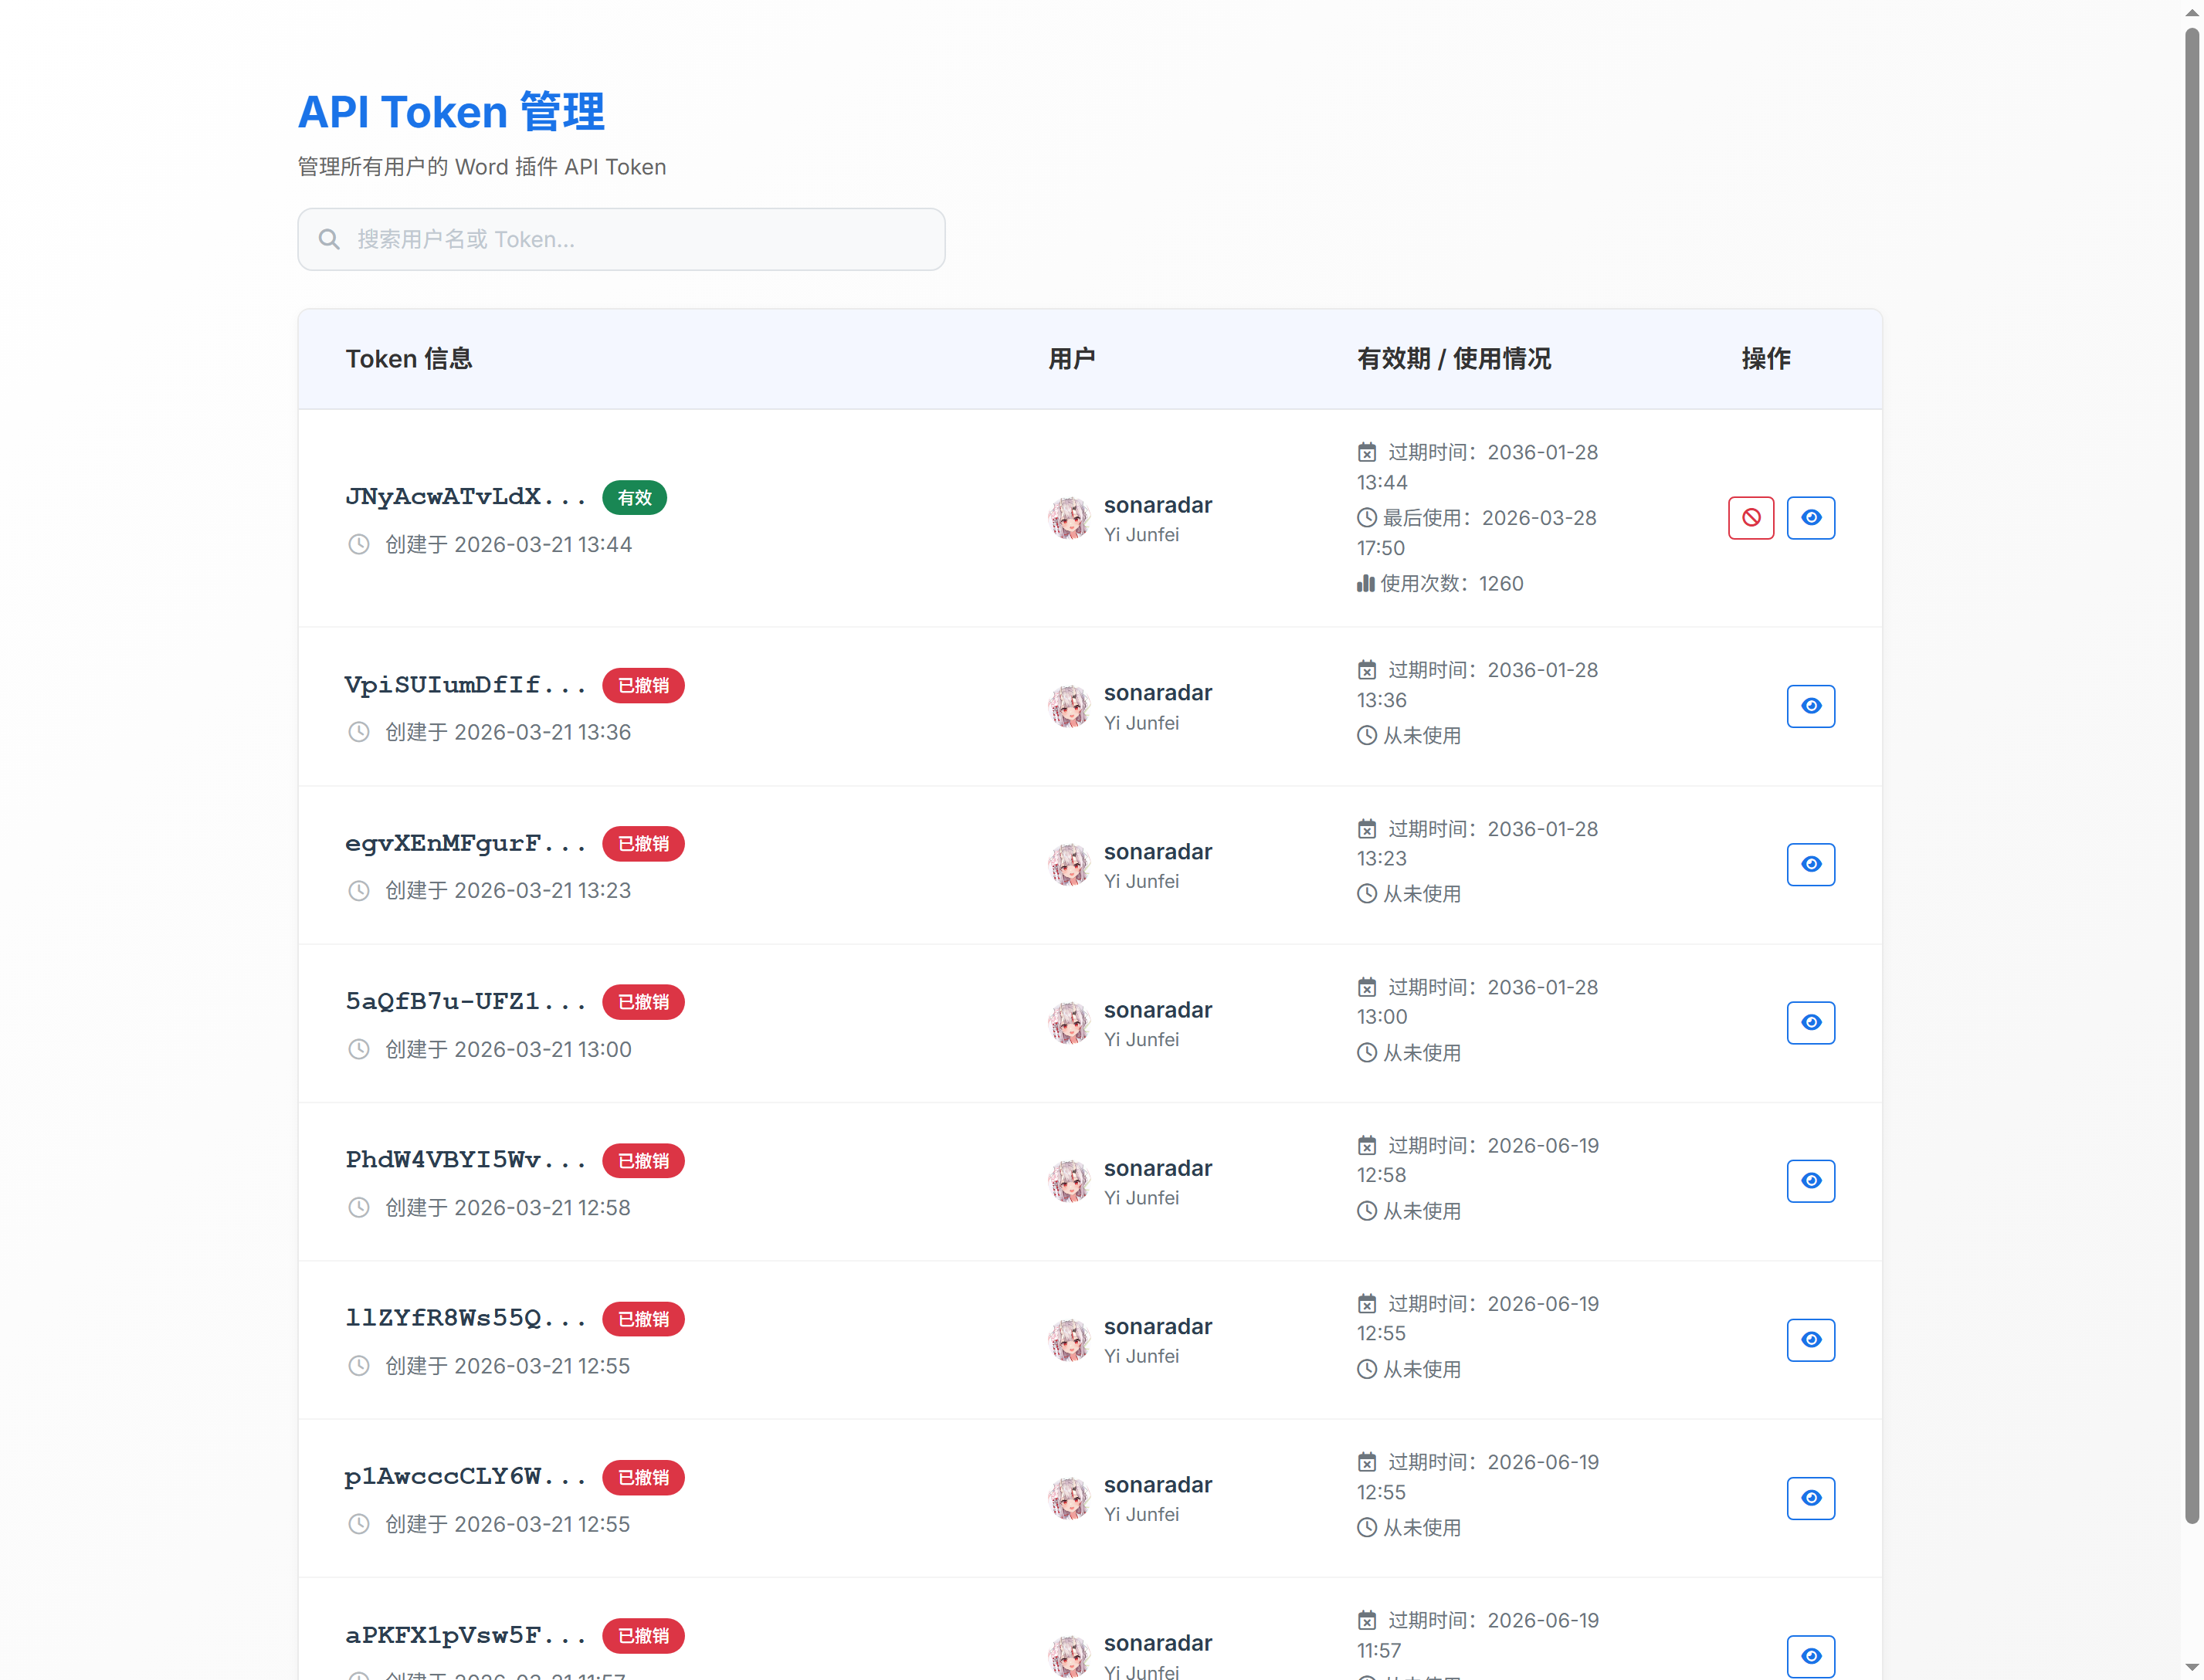Click the calendar icon beside 2036-01-28 expiry
Viewport: 2204px width, 1680px height.
1367,452
